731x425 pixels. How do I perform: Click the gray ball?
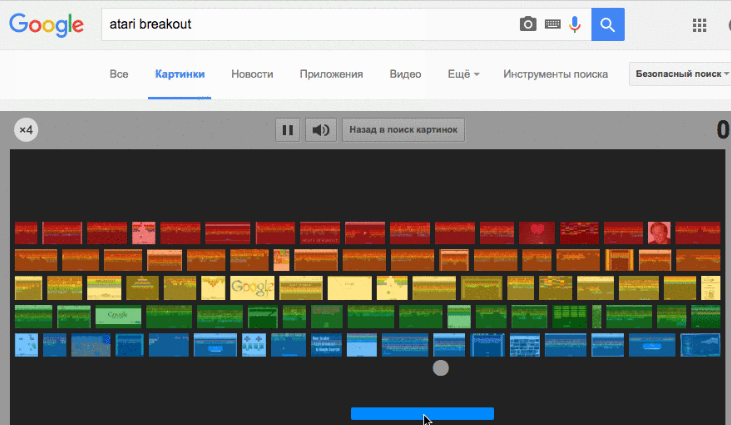pyautogui.click(x=441, y=368)
